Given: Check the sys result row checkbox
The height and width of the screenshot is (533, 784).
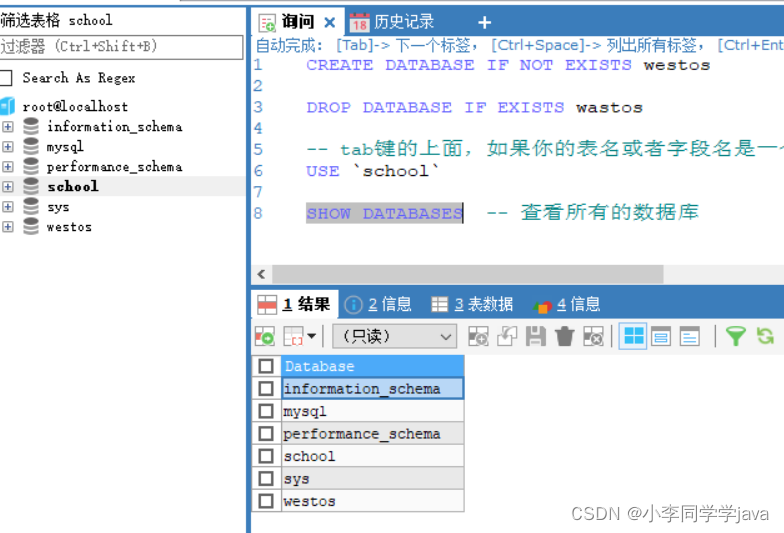Looking at the screenshot, I should pyautogui.click(x=266, y=478).
